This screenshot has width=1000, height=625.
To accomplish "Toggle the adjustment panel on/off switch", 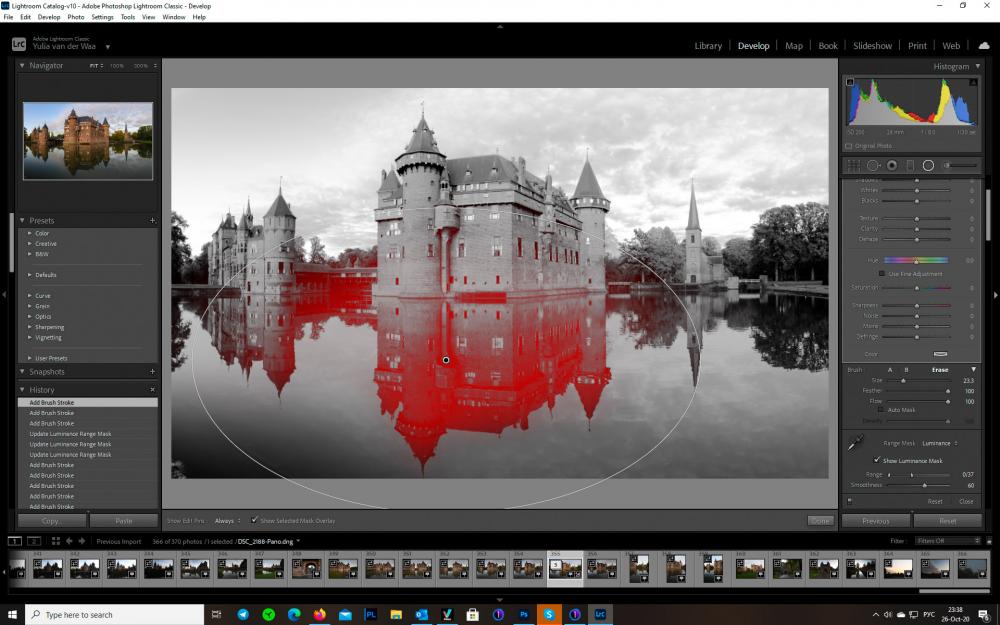I will coord(849,501).
